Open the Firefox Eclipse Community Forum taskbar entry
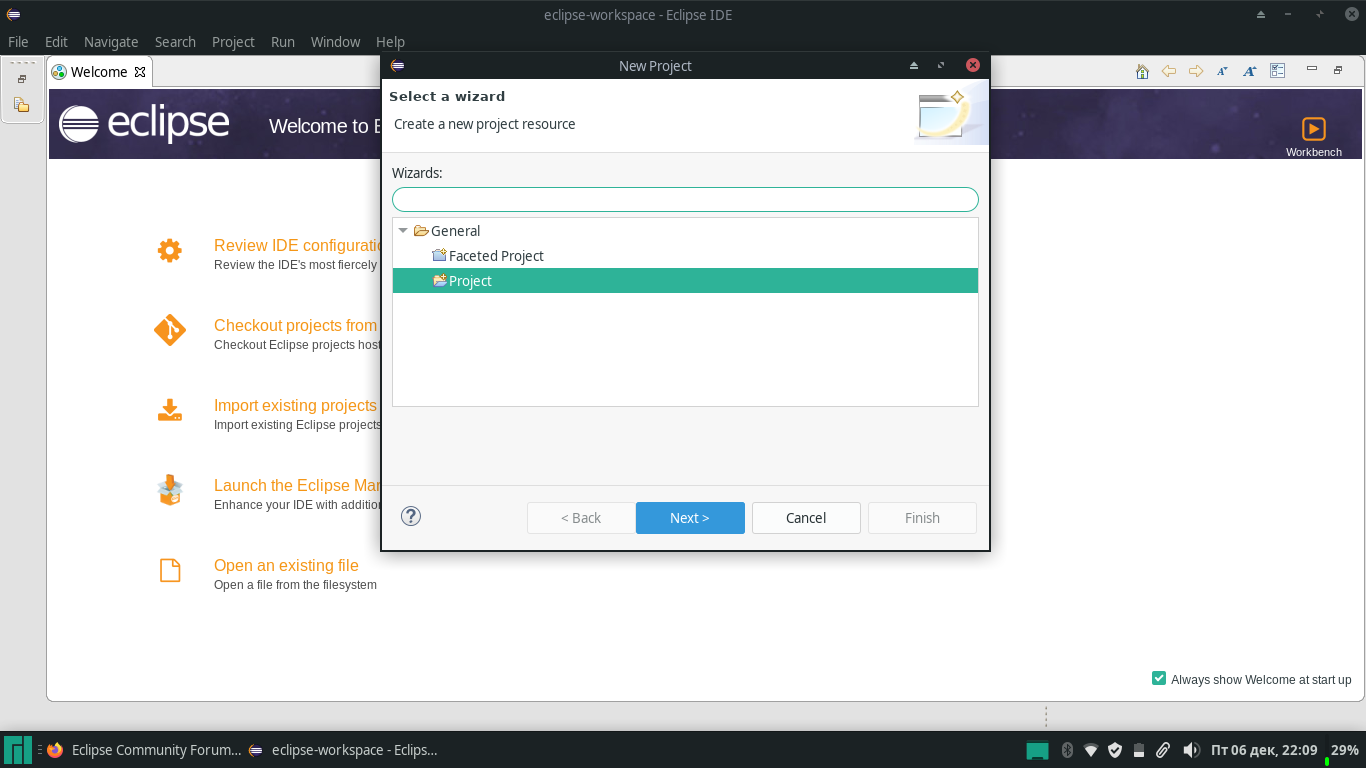 pyautogui.click(x=144, y=750)
